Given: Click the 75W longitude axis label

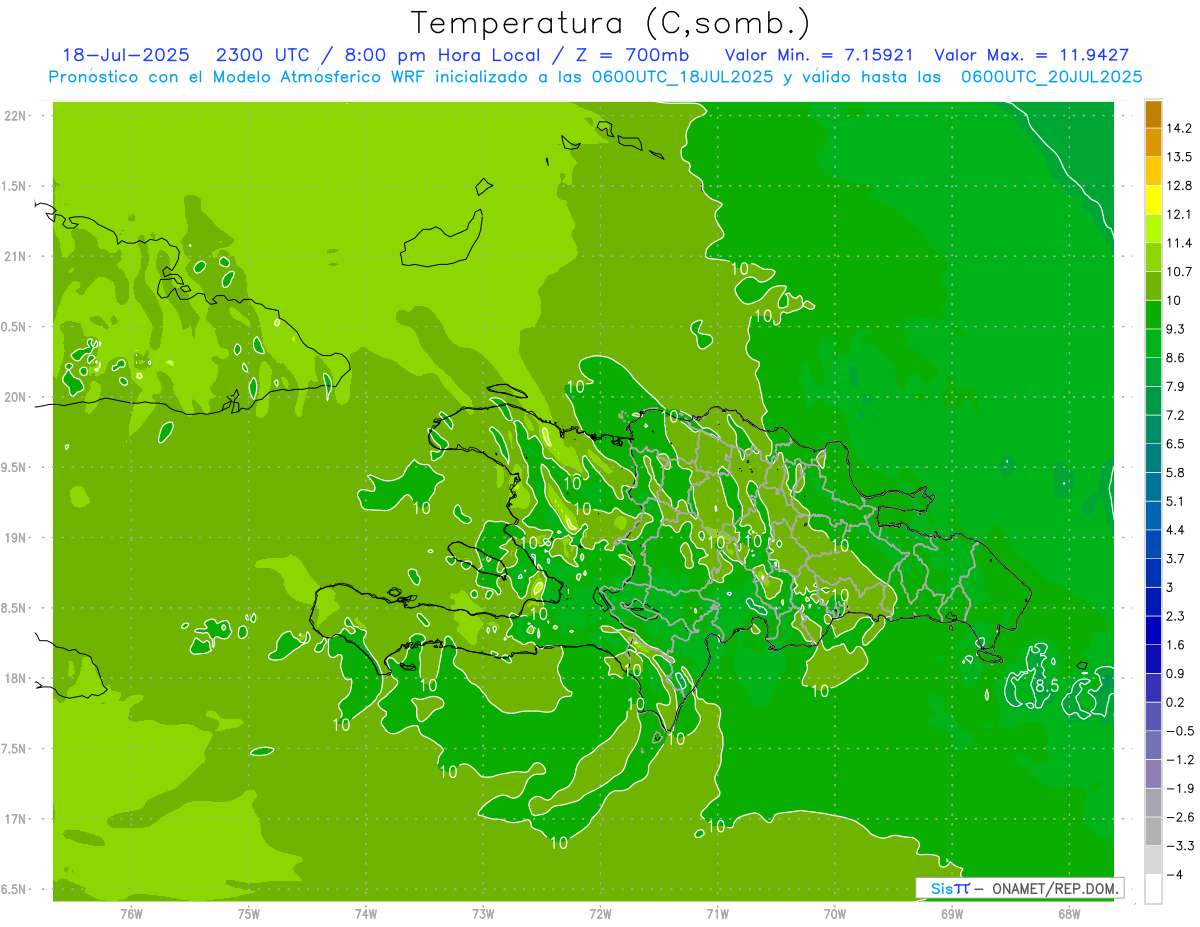Looking at the screenshot, I should tap(249, 913).
